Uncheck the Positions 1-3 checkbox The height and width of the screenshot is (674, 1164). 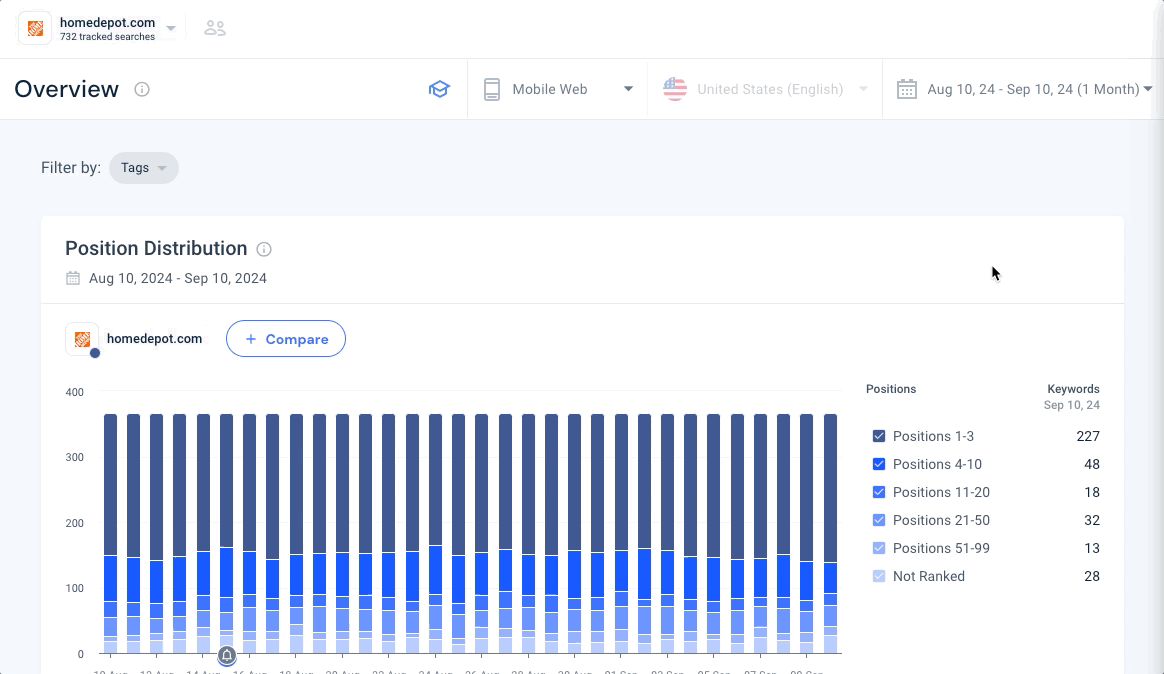[x=879, y=436]
